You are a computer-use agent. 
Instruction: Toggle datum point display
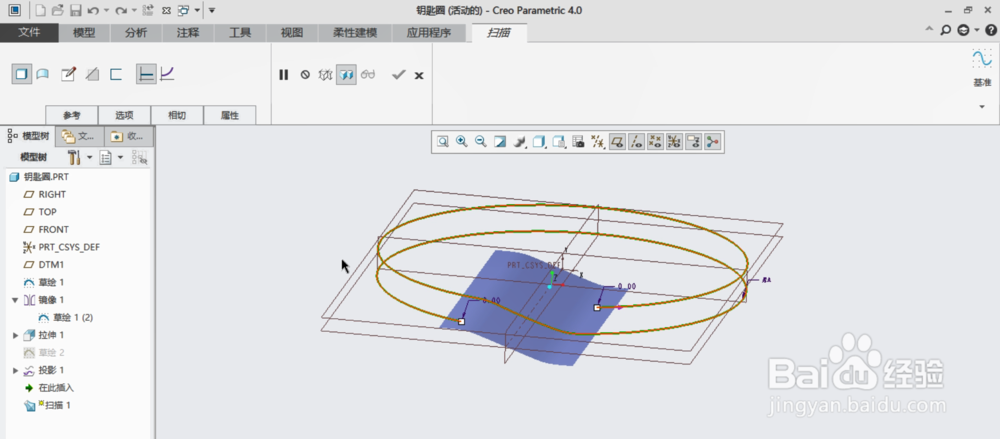pos(655,142)
